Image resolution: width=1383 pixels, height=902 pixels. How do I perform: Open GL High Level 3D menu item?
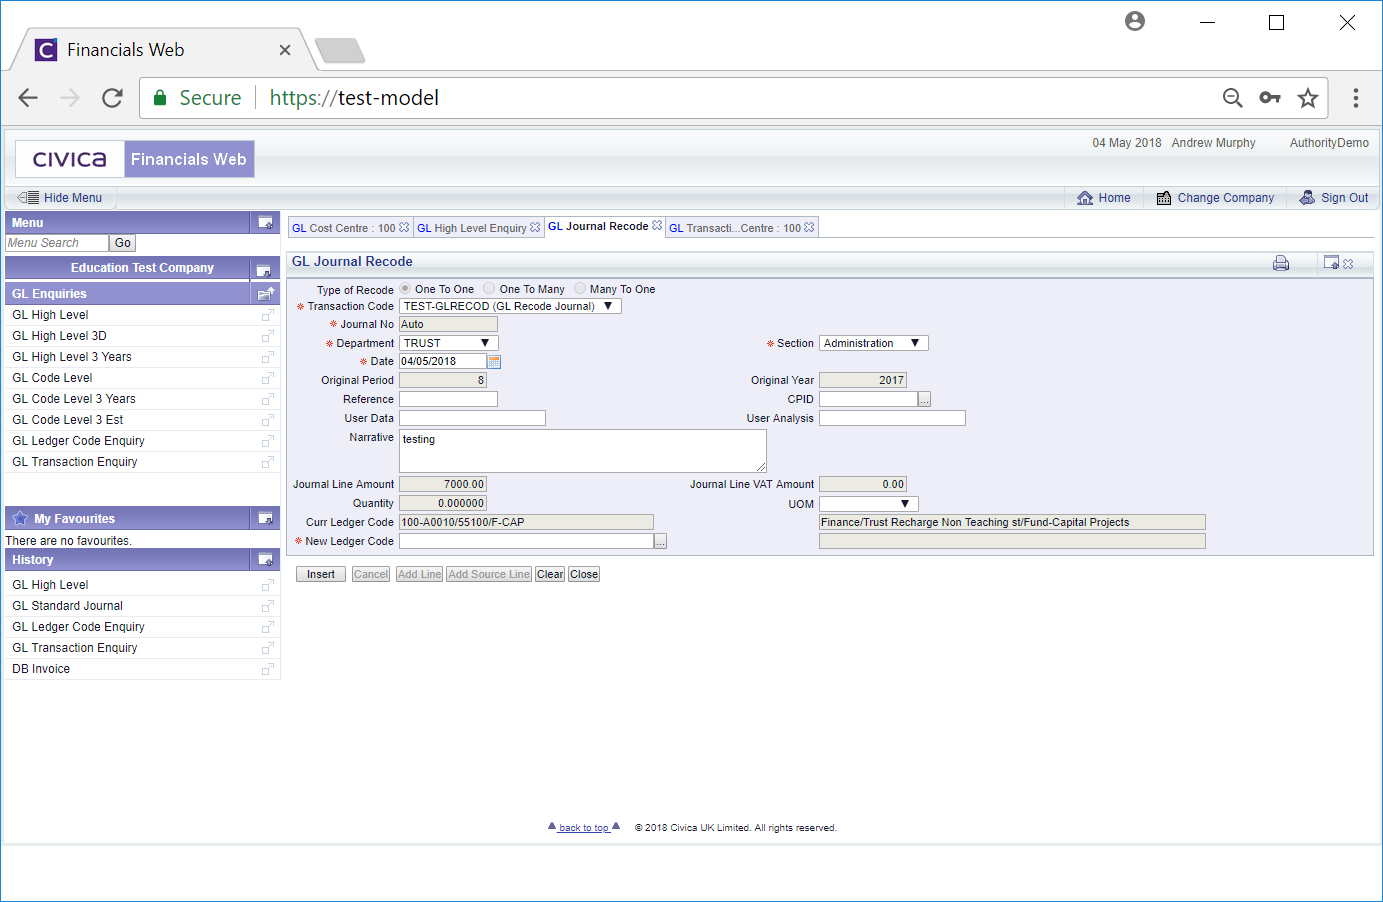59,336
